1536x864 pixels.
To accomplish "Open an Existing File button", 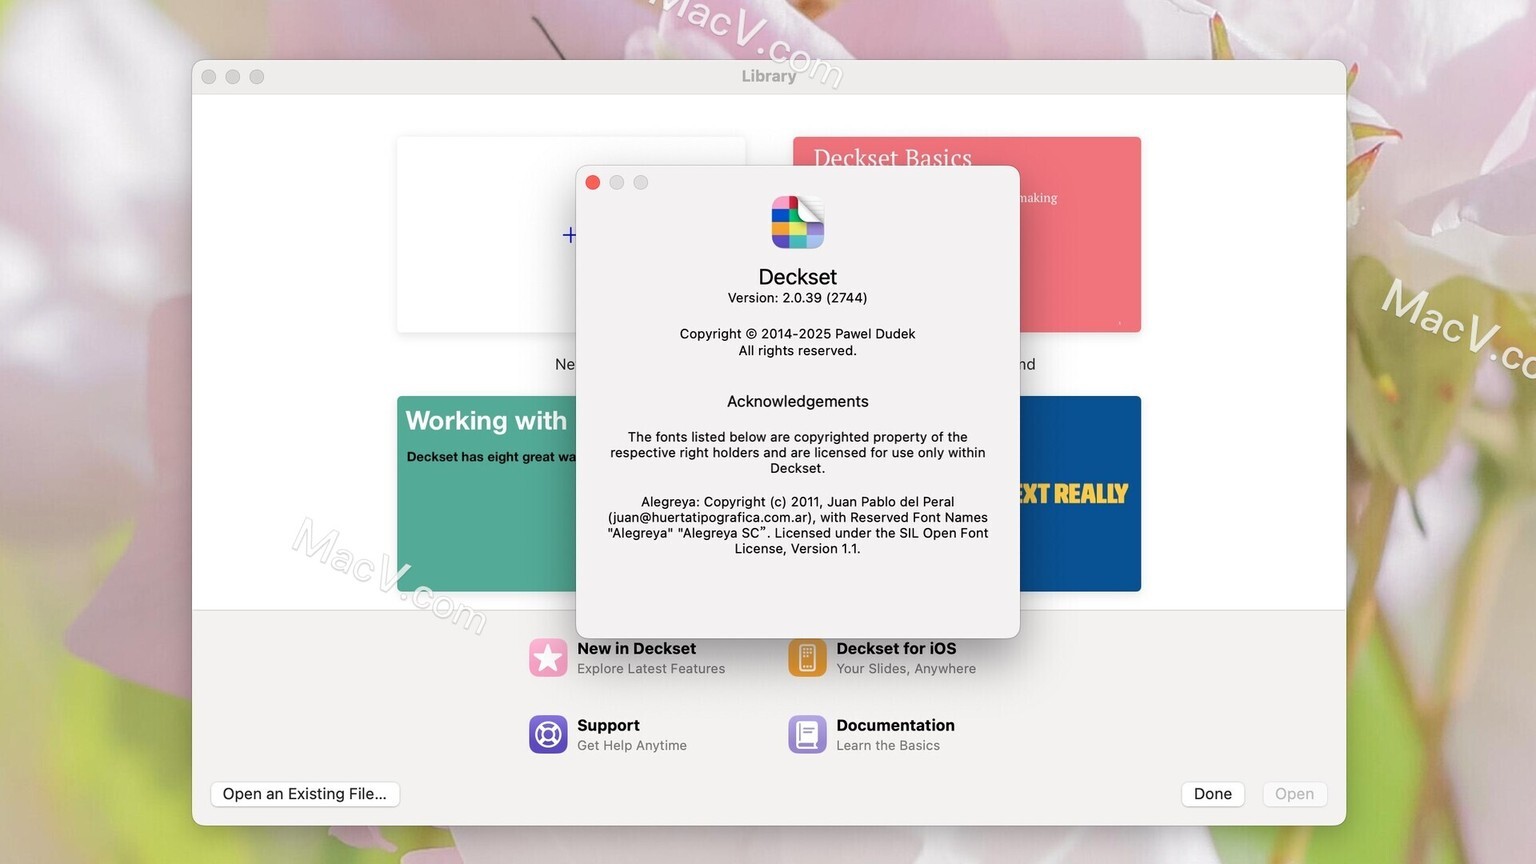I will coord(305,794).
